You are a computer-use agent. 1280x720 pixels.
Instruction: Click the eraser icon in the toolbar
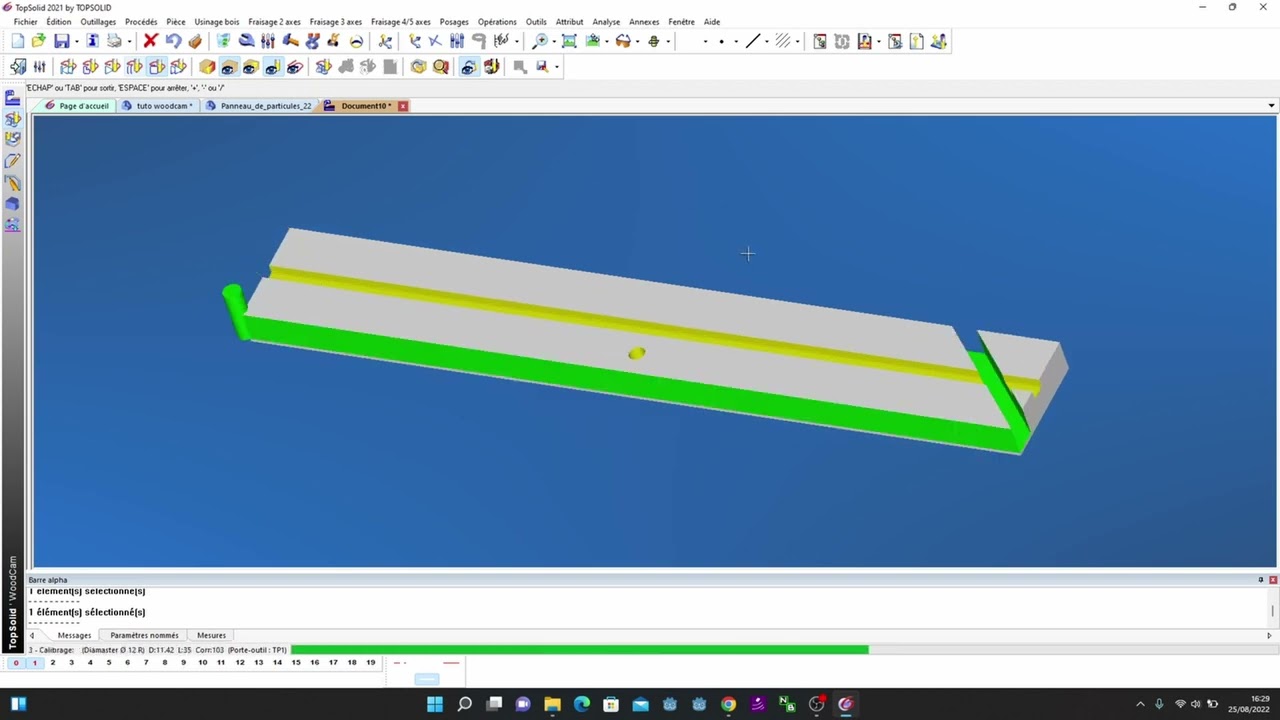[x=195, y=41]
